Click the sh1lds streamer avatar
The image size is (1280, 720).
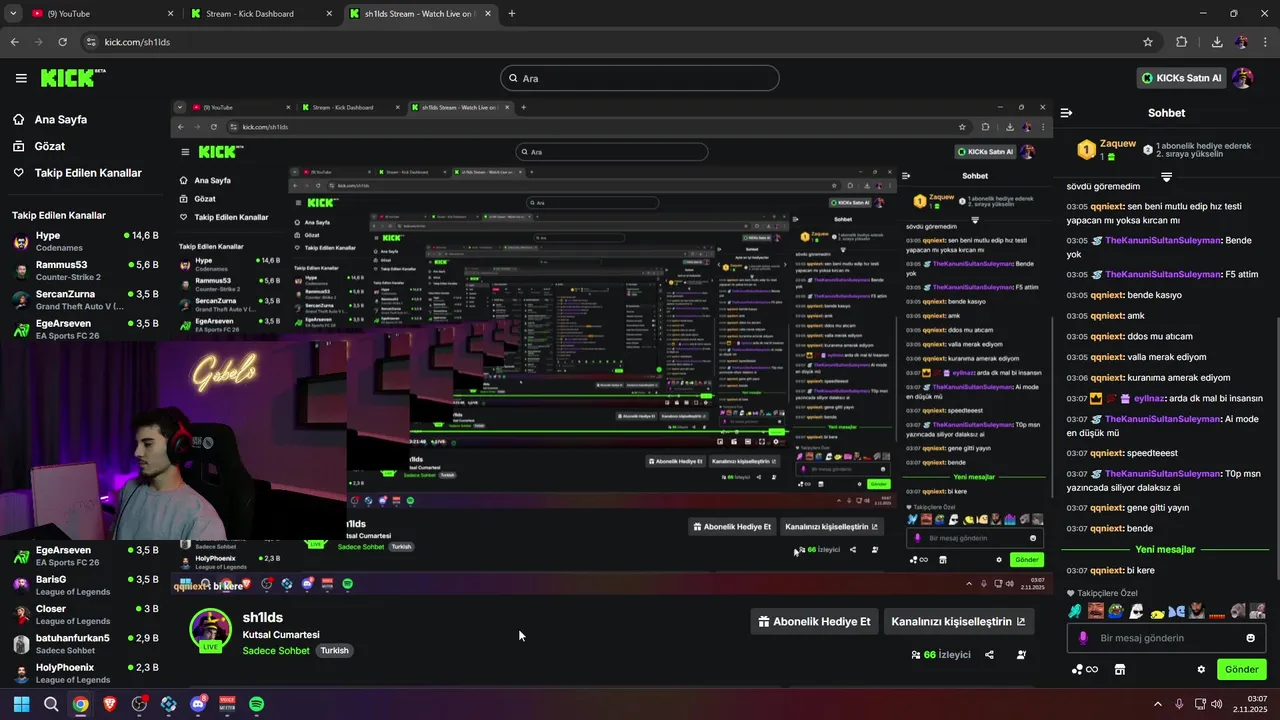point(211,629)
